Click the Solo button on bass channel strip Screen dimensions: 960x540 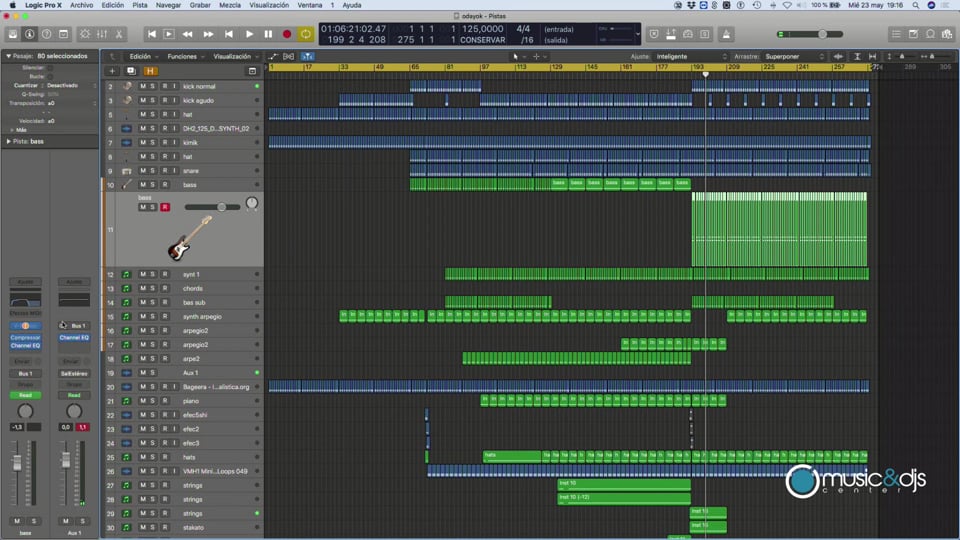(x=34, y=521)
